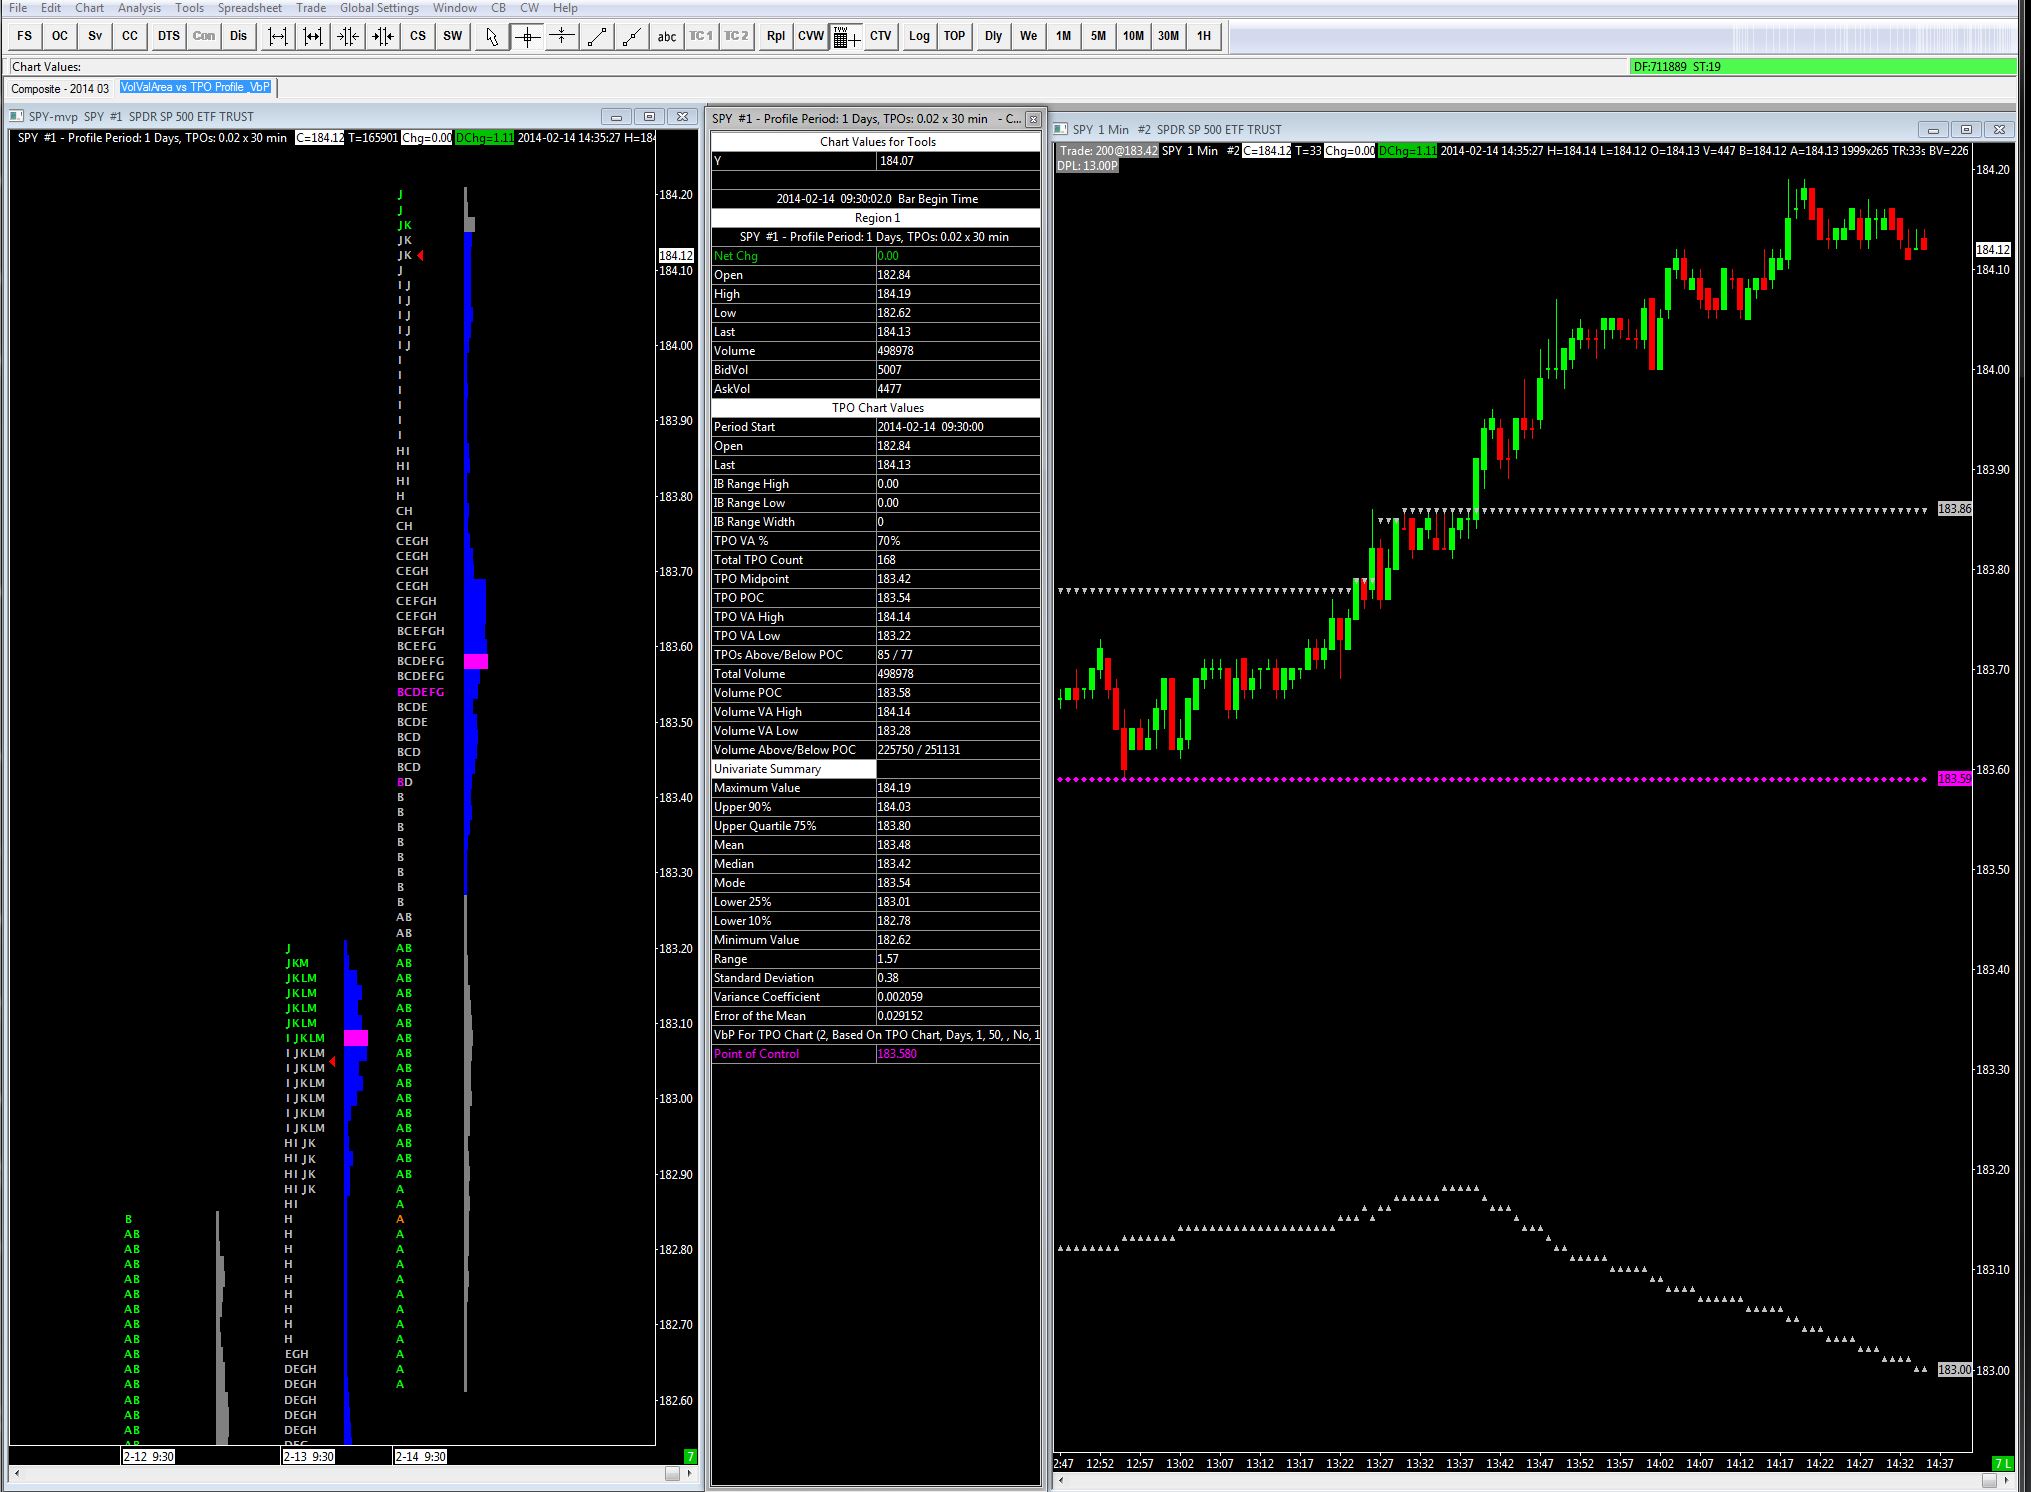Image resolution: width=2031 pixels, height=1492 pixels.
Task: Select the pointer cursor tool
Action: [490, 36]
